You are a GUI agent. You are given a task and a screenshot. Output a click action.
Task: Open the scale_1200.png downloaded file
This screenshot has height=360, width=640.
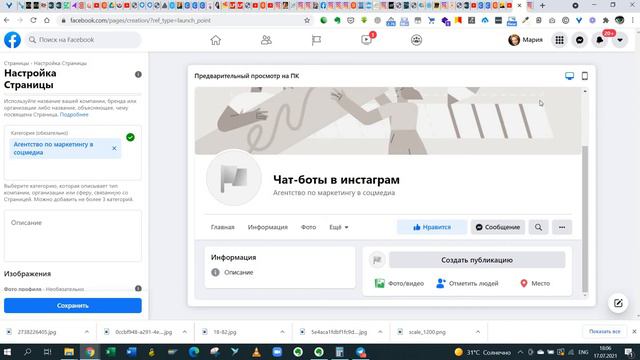pos(427,332)
